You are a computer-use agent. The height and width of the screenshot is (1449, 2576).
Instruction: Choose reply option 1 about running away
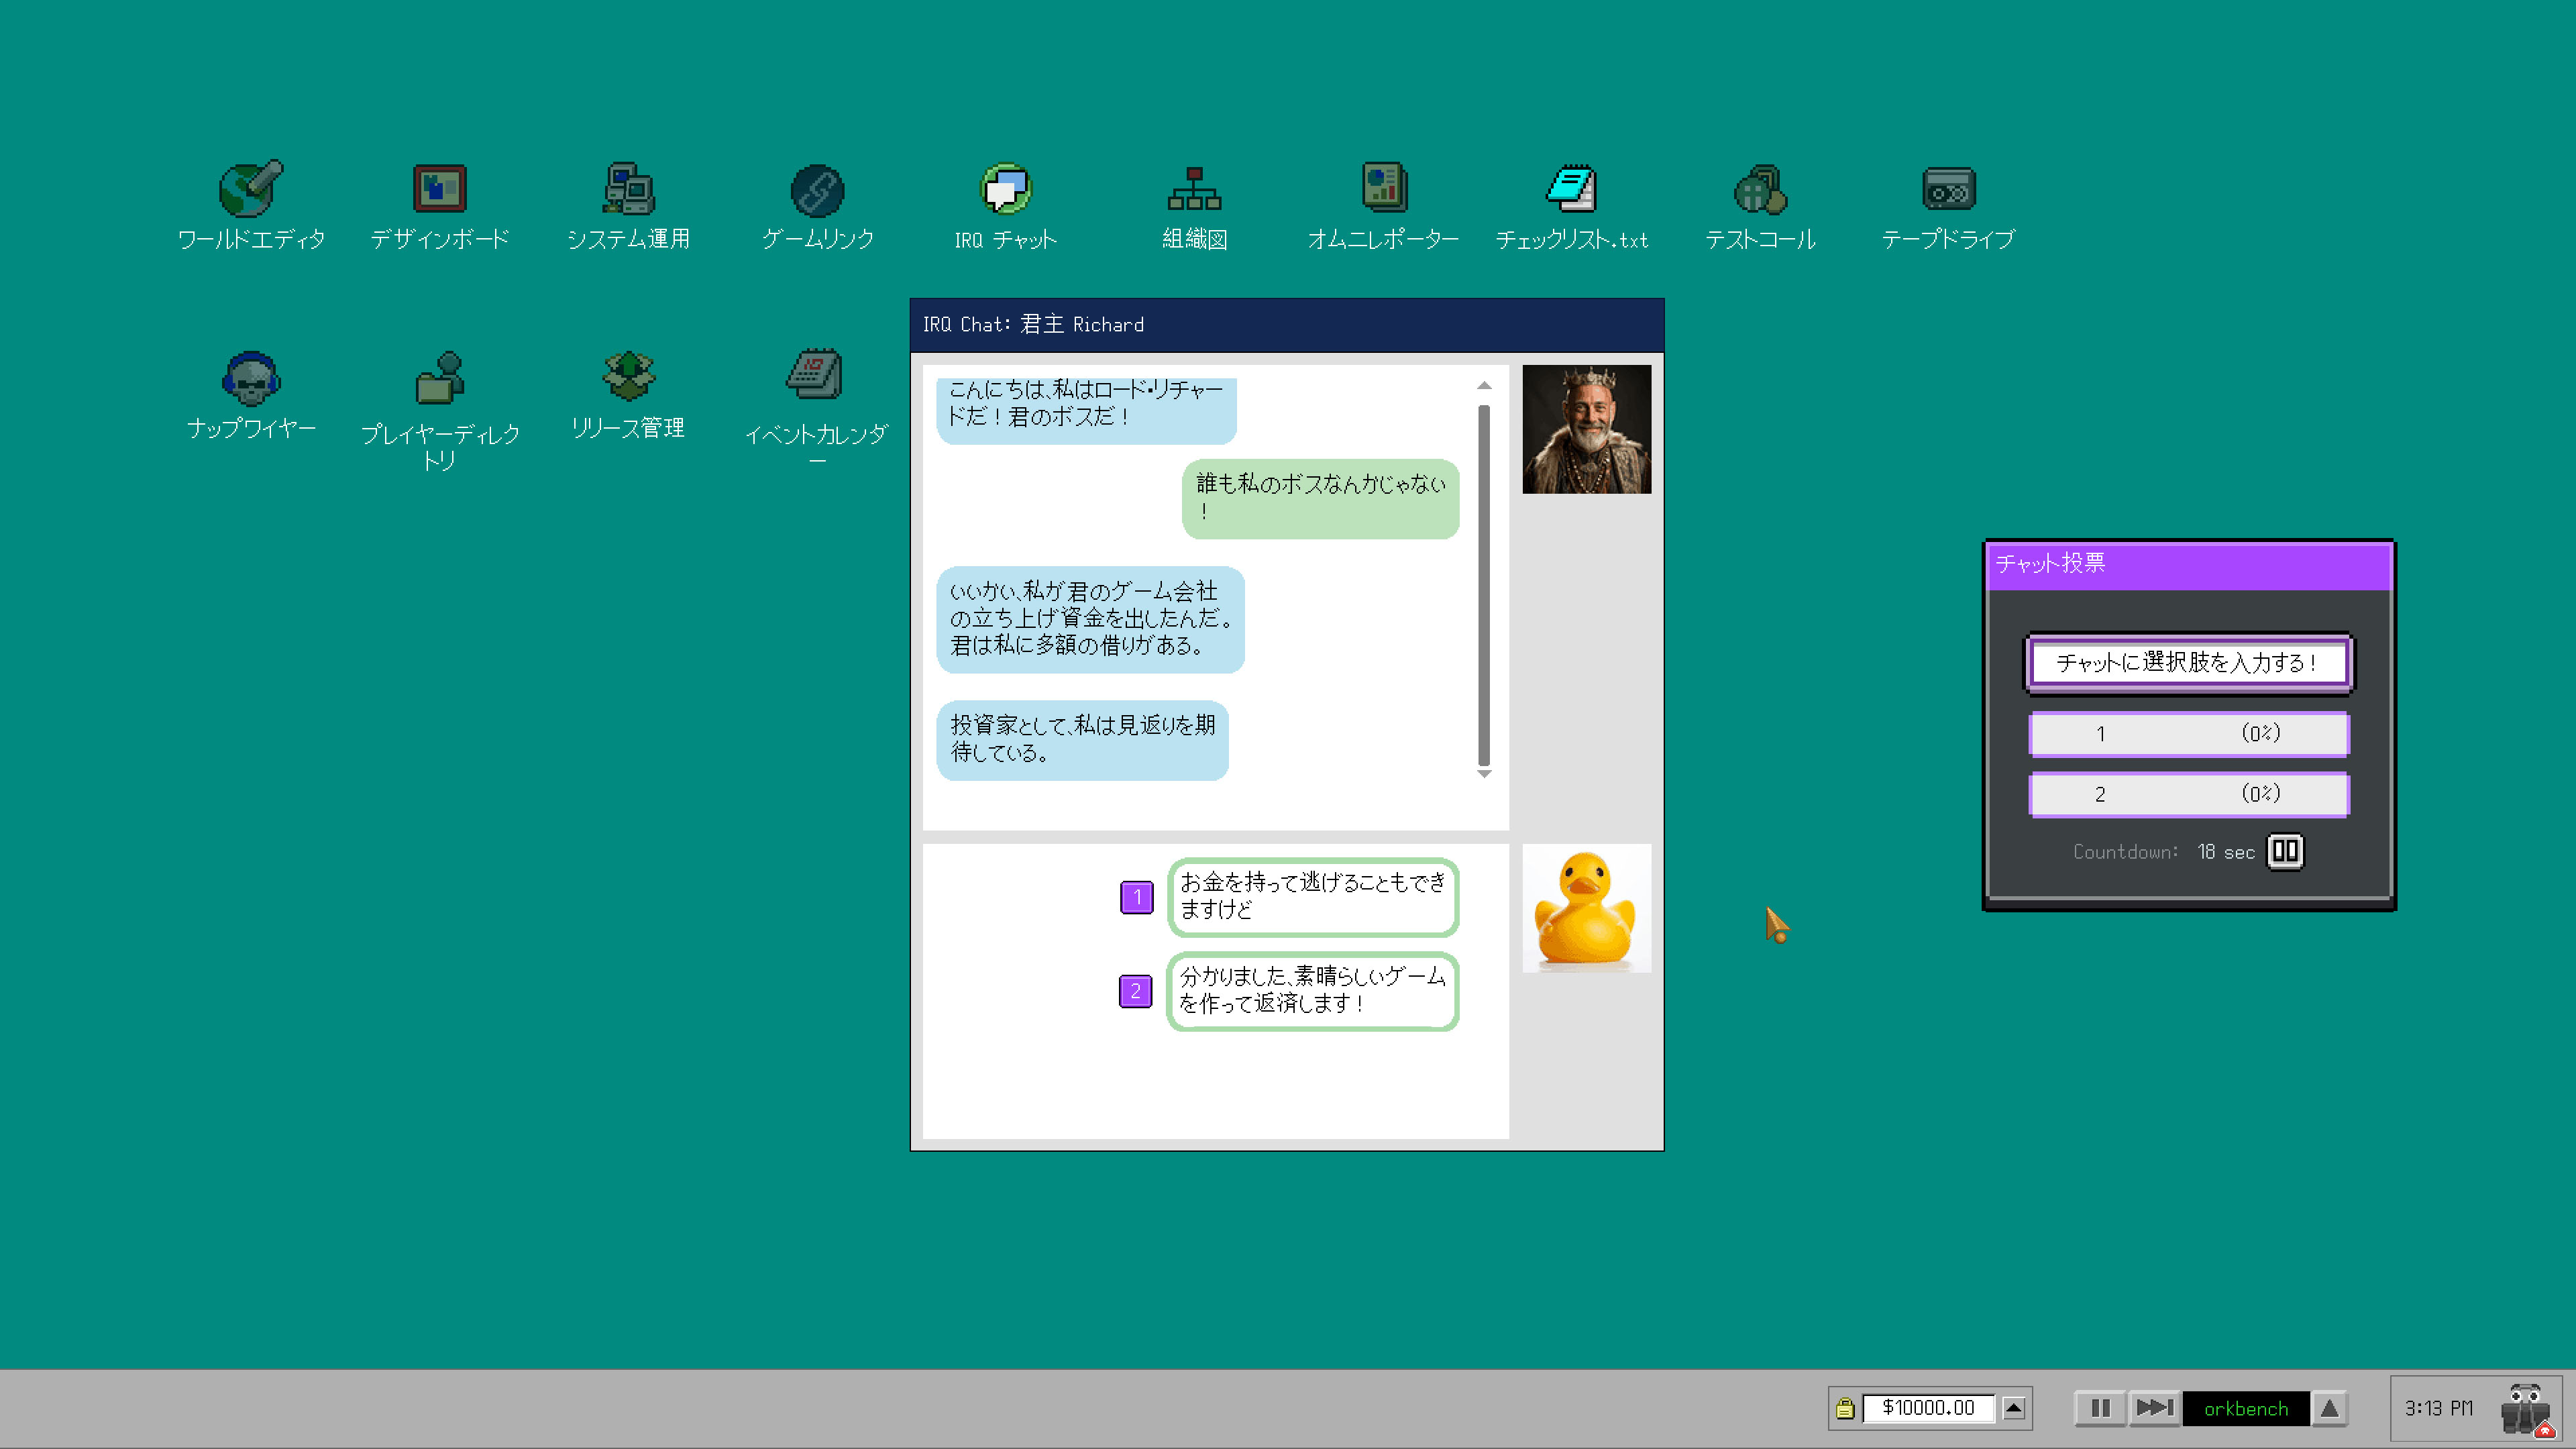tap(1312, 896)
